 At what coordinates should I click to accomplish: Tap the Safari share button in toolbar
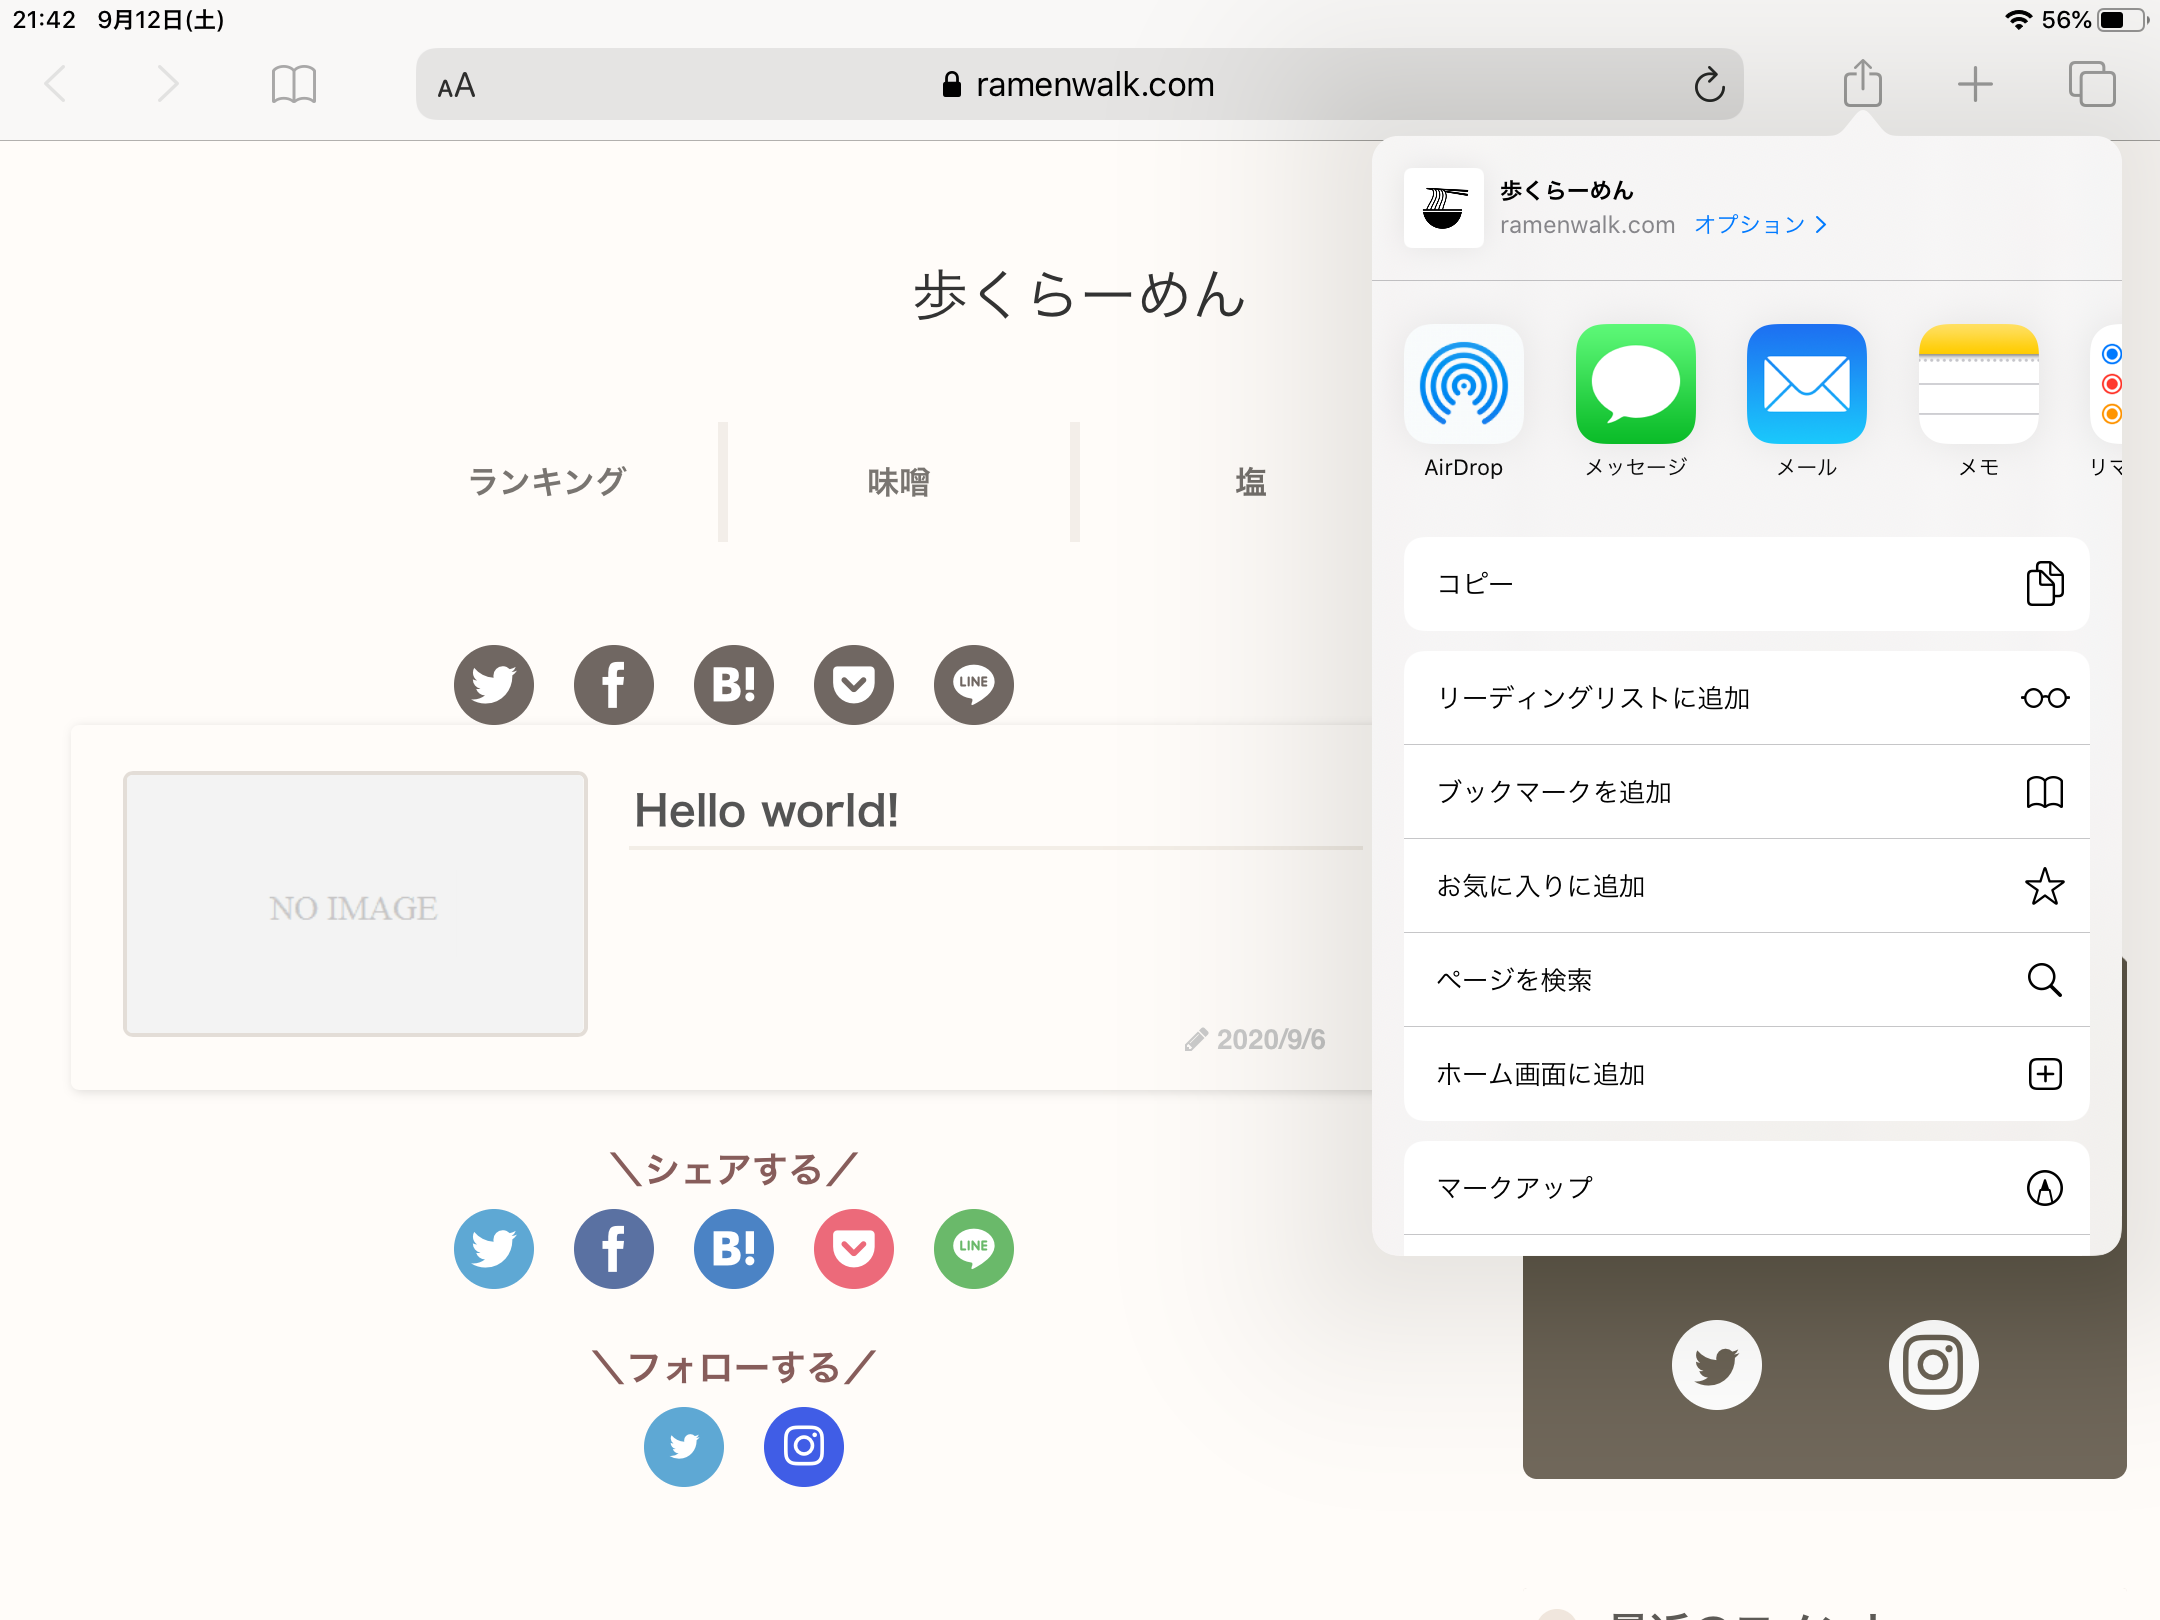[x=1862, y=84]
